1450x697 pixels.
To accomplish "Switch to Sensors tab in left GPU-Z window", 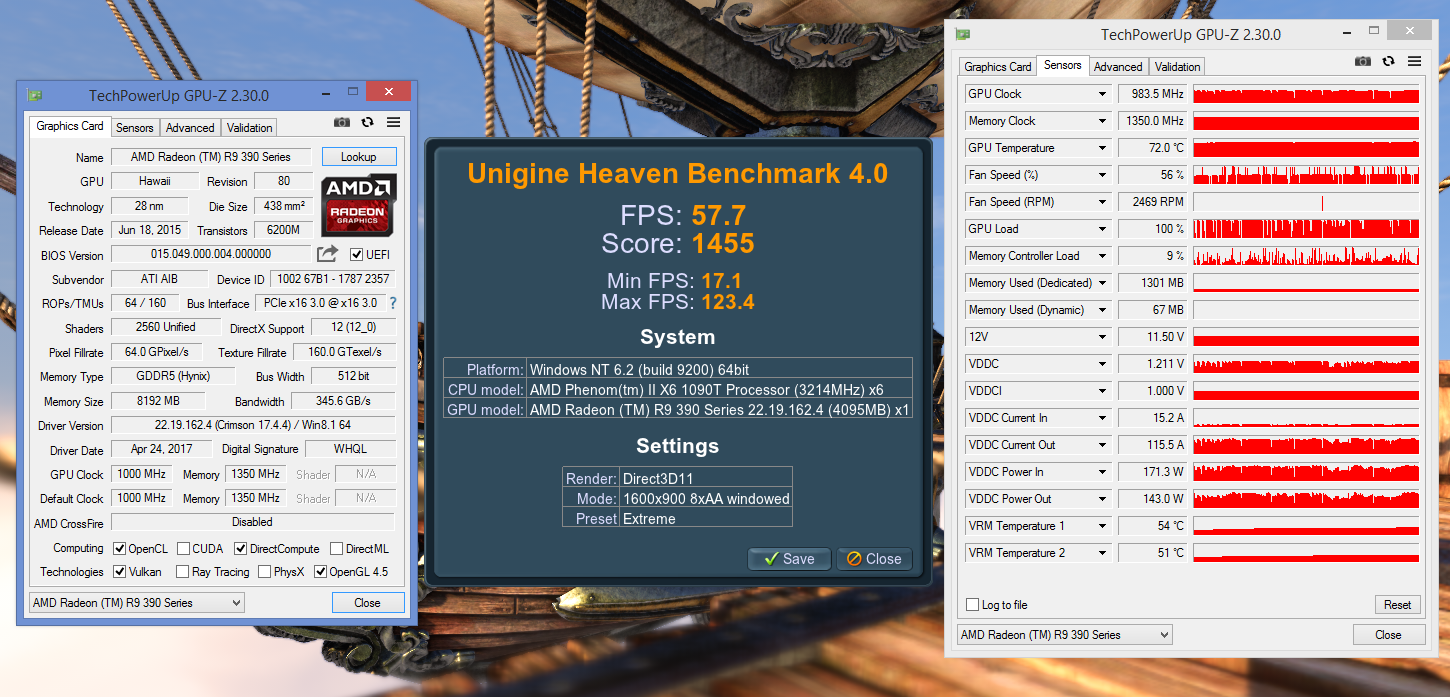I will (134, 128).
